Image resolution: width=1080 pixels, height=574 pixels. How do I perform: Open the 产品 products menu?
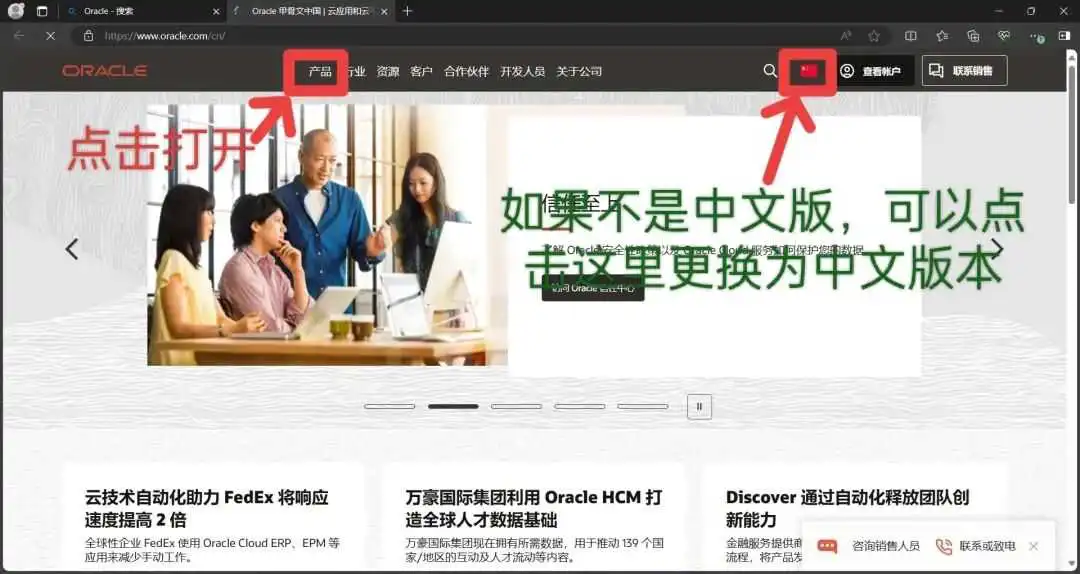[x=320, y=72]
